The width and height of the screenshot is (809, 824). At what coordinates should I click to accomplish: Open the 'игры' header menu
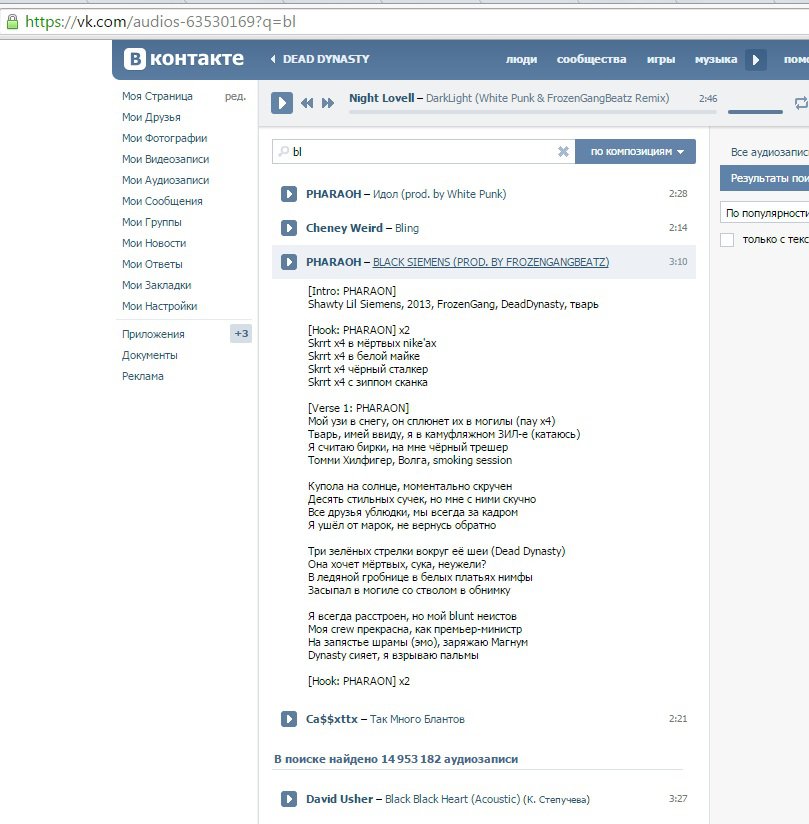point(661,59)
